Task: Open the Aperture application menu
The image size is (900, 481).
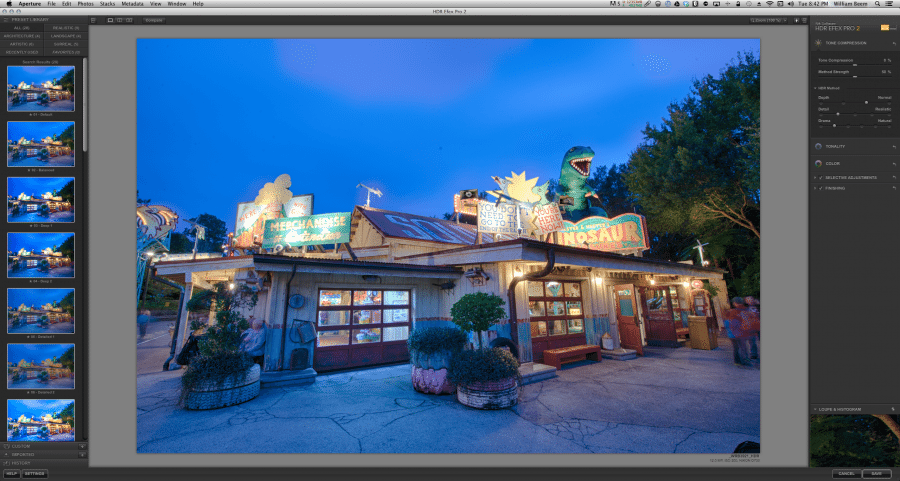Action: click(x=29, y=3)
